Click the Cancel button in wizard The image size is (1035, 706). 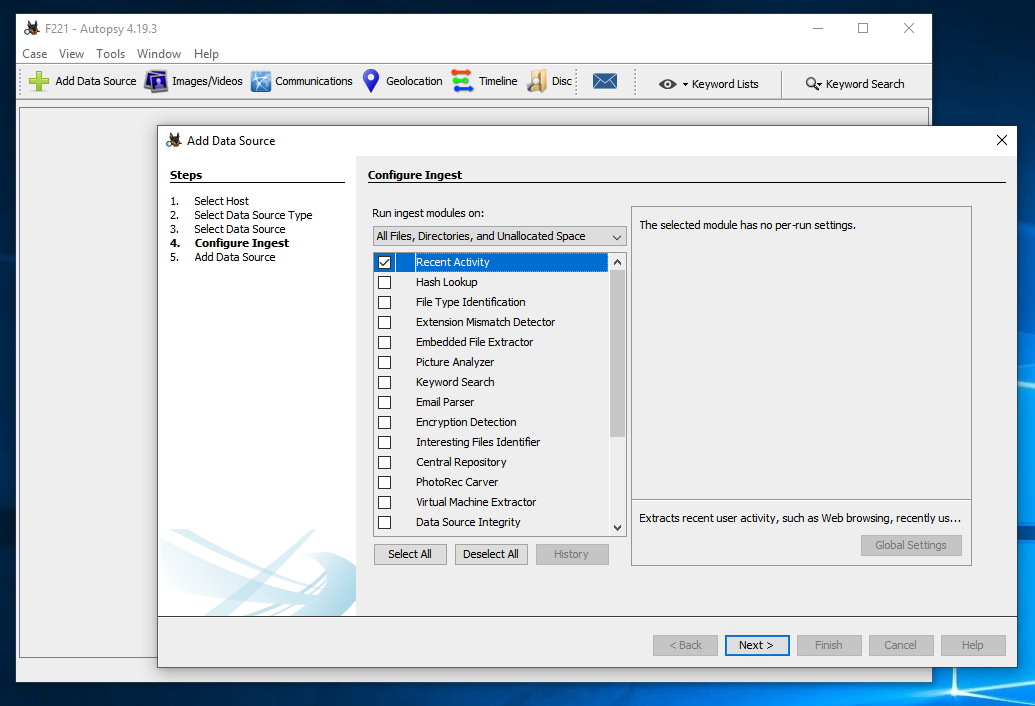click(901, 645)
